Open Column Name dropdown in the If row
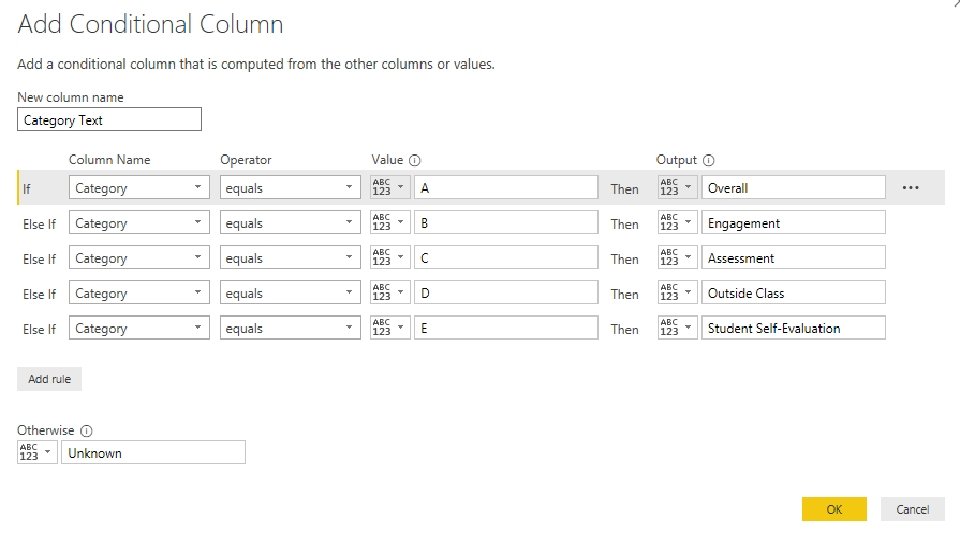Viewport: 960px width, 540px height. pyautogui.click(x=139, y=188)
